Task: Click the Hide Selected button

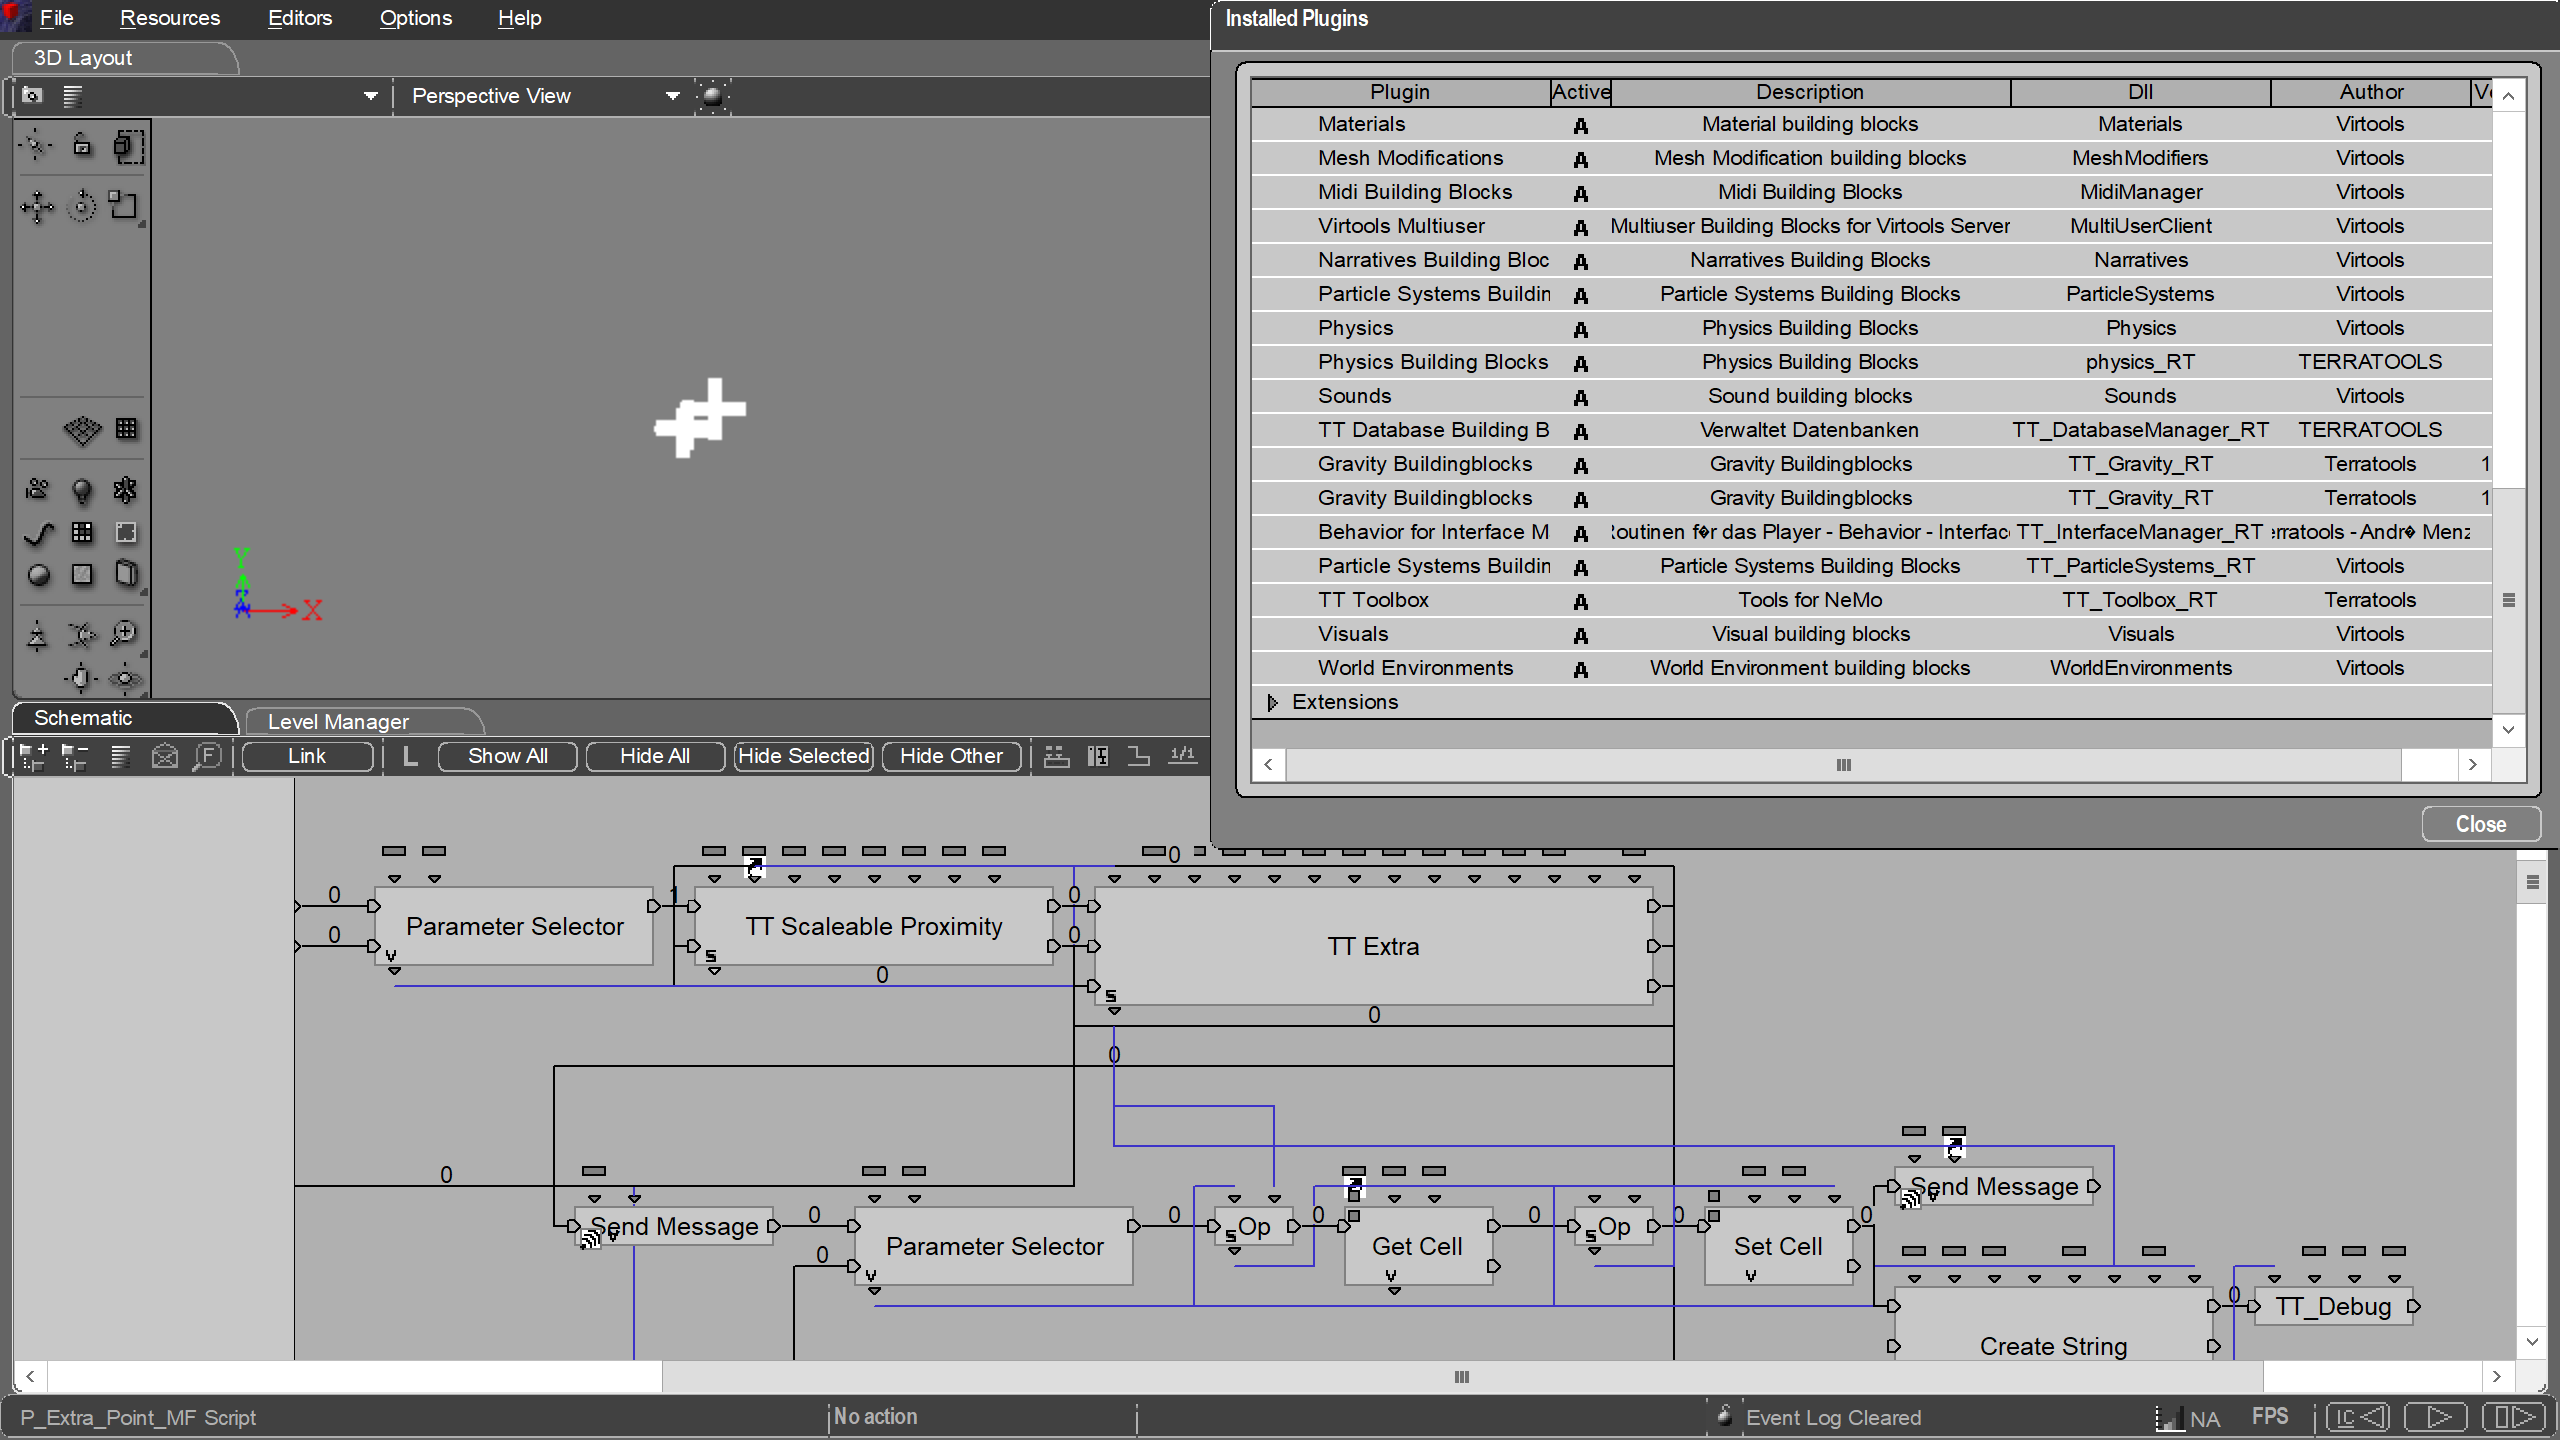Action: click(x=803, y=756)
